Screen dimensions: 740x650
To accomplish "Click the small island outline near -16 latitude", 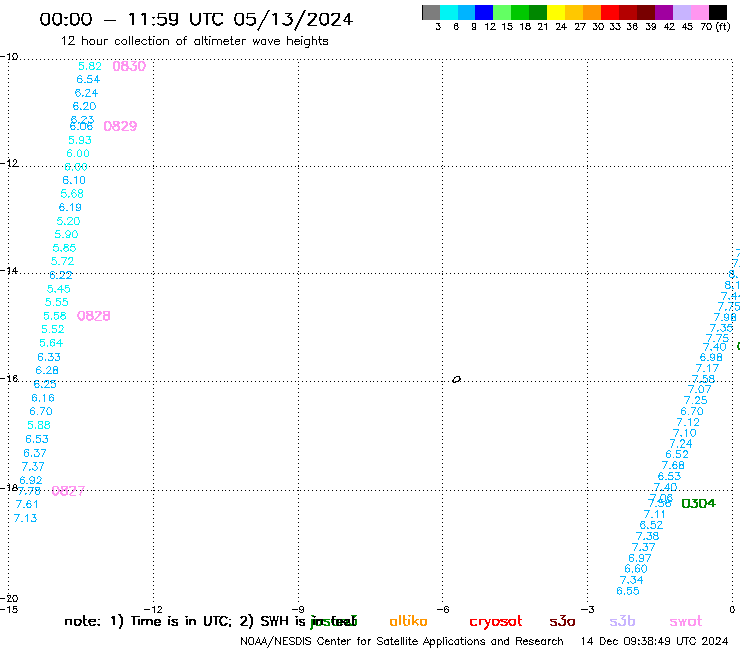I will (456, 379).
